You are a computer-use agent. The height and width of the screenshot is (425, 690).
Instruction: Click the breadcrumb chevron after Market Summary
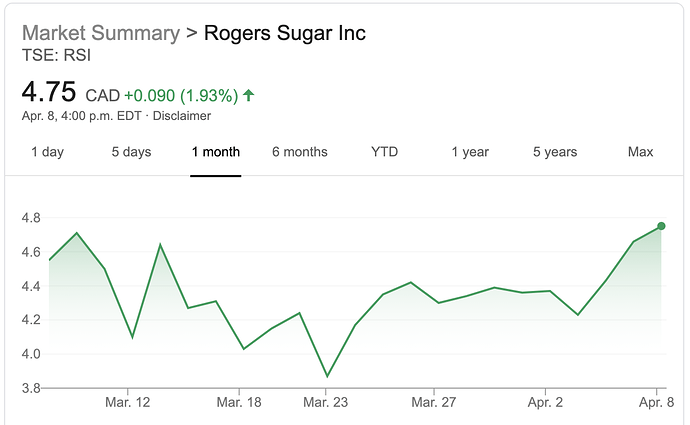(x=191, y=34)
